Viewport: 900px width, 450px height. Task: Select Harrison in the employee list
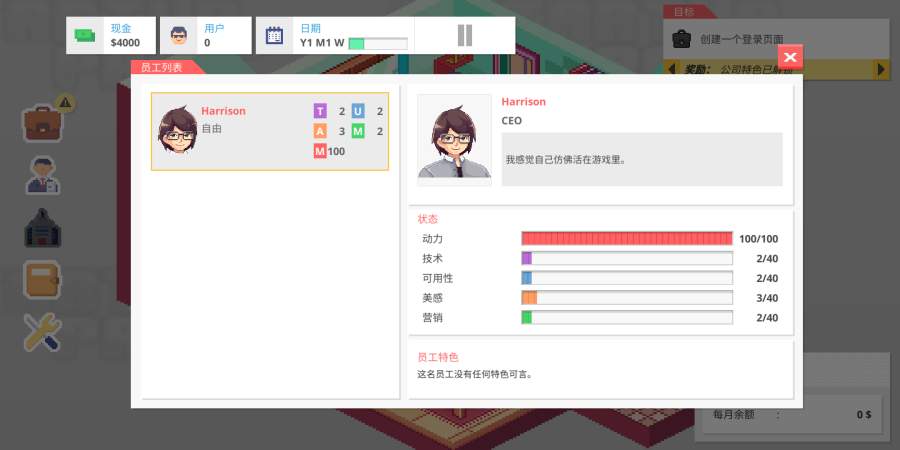pos(269,132)
